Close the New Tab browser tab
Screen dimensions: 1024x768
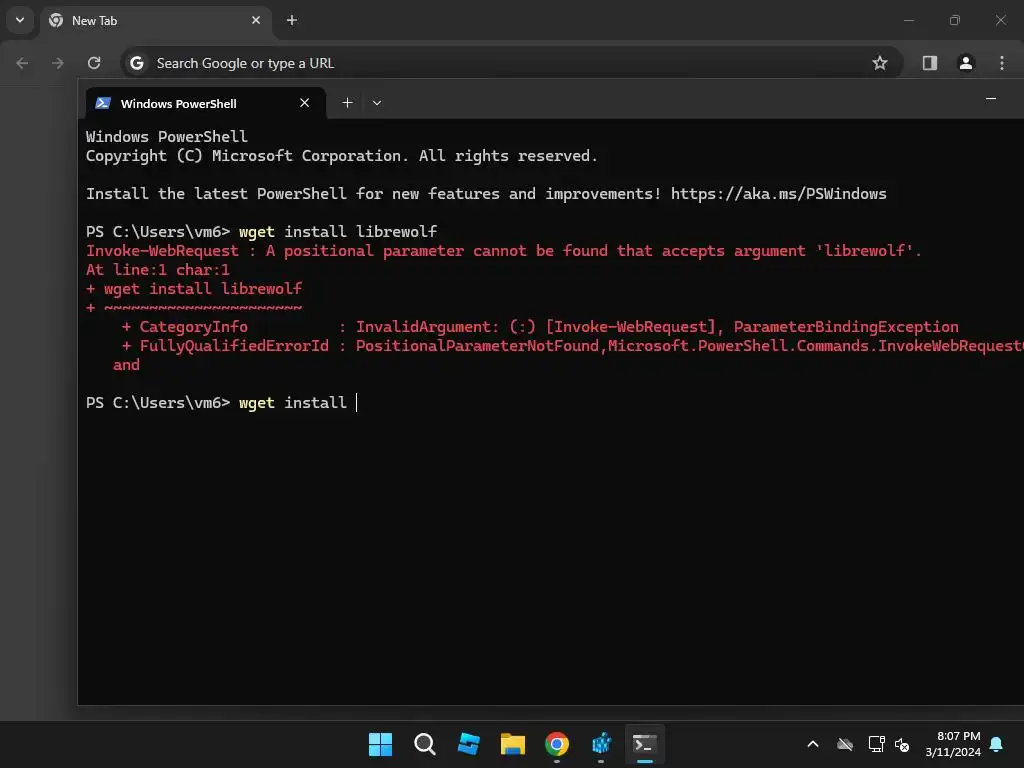(256, 20)
